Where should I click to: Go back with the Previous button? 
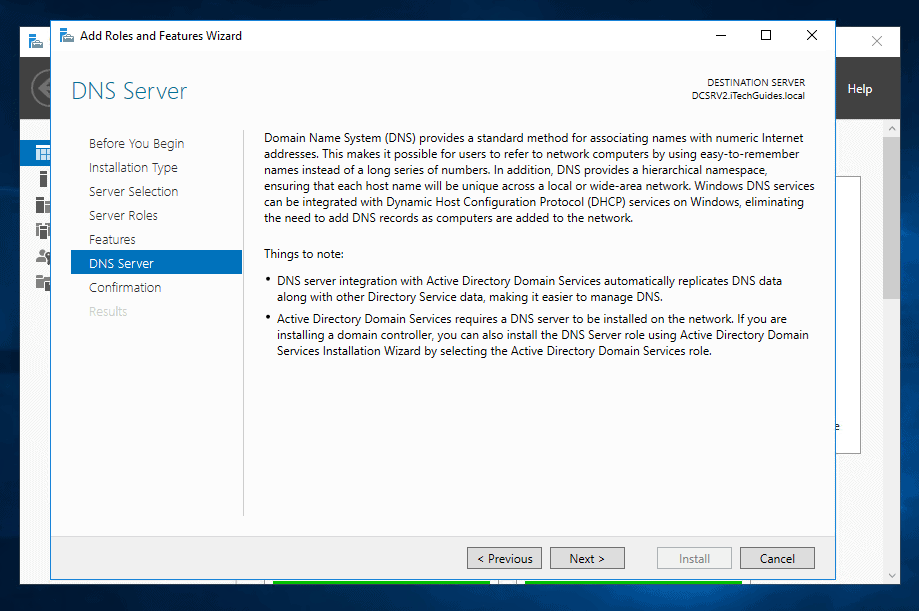point(504,558)
